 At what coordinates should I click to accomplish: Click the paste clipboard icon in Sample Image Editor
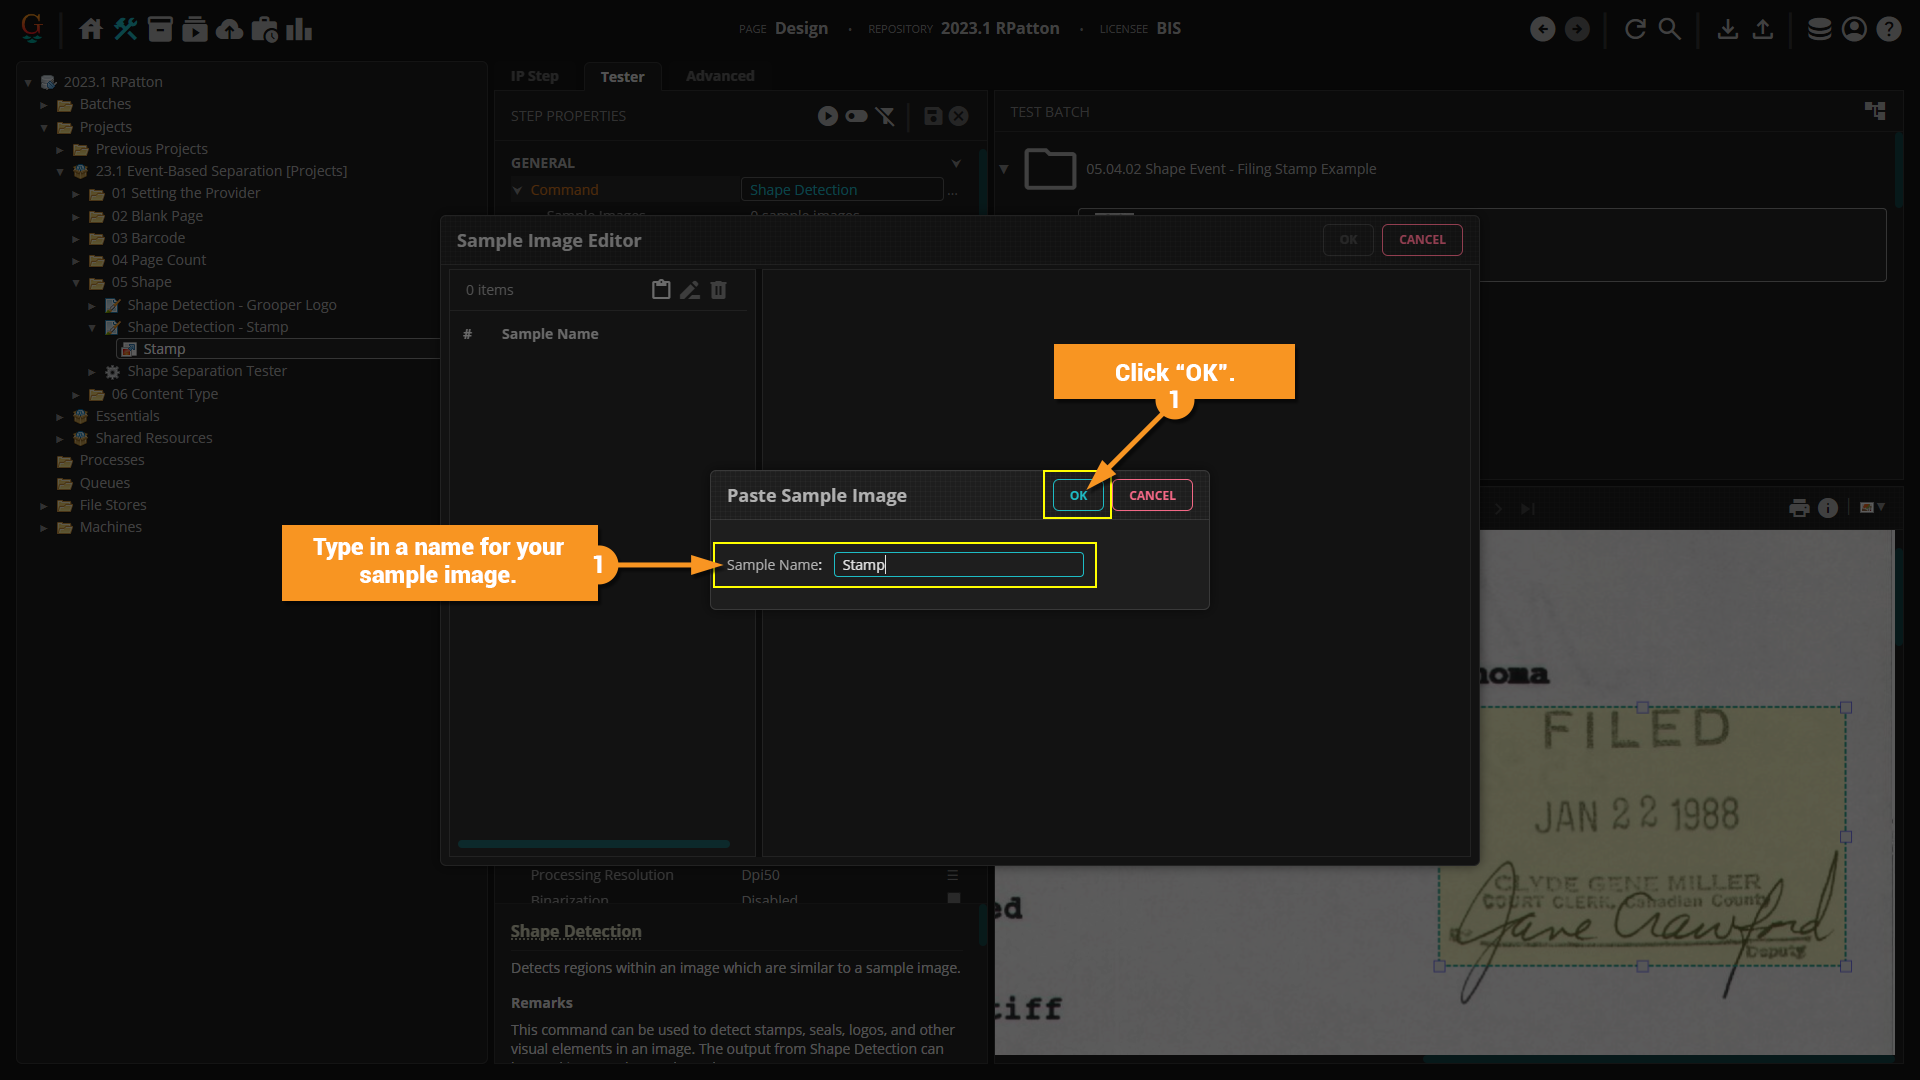click(x=661, y=290)
